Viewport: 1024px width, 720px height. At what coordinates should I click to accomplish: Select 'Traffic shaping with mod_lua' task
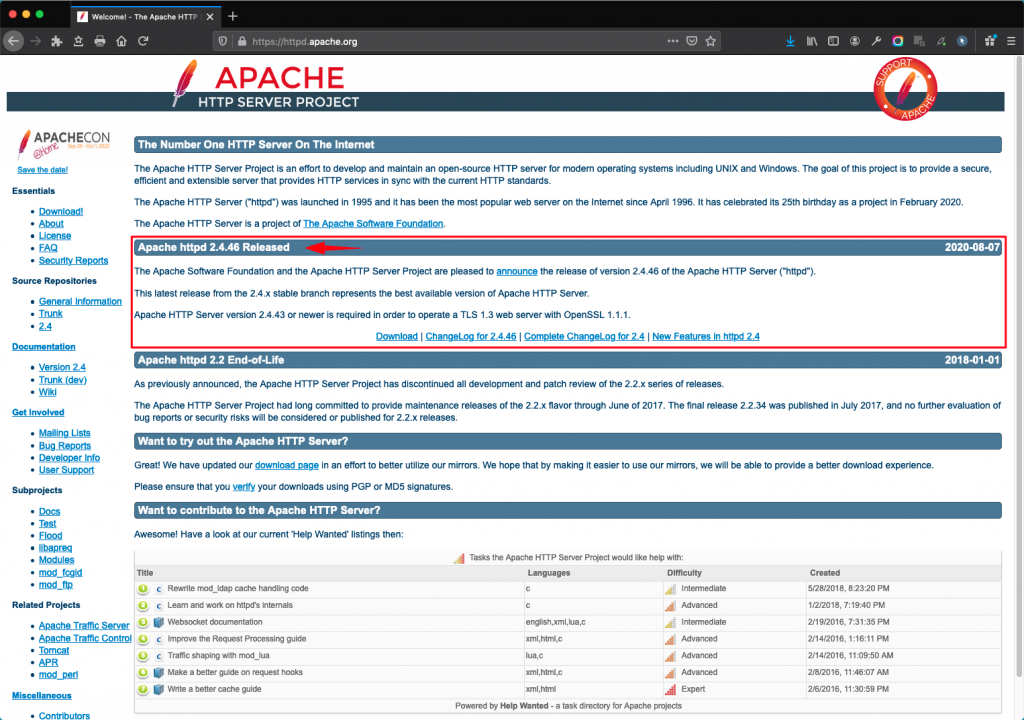coord(218,655)
